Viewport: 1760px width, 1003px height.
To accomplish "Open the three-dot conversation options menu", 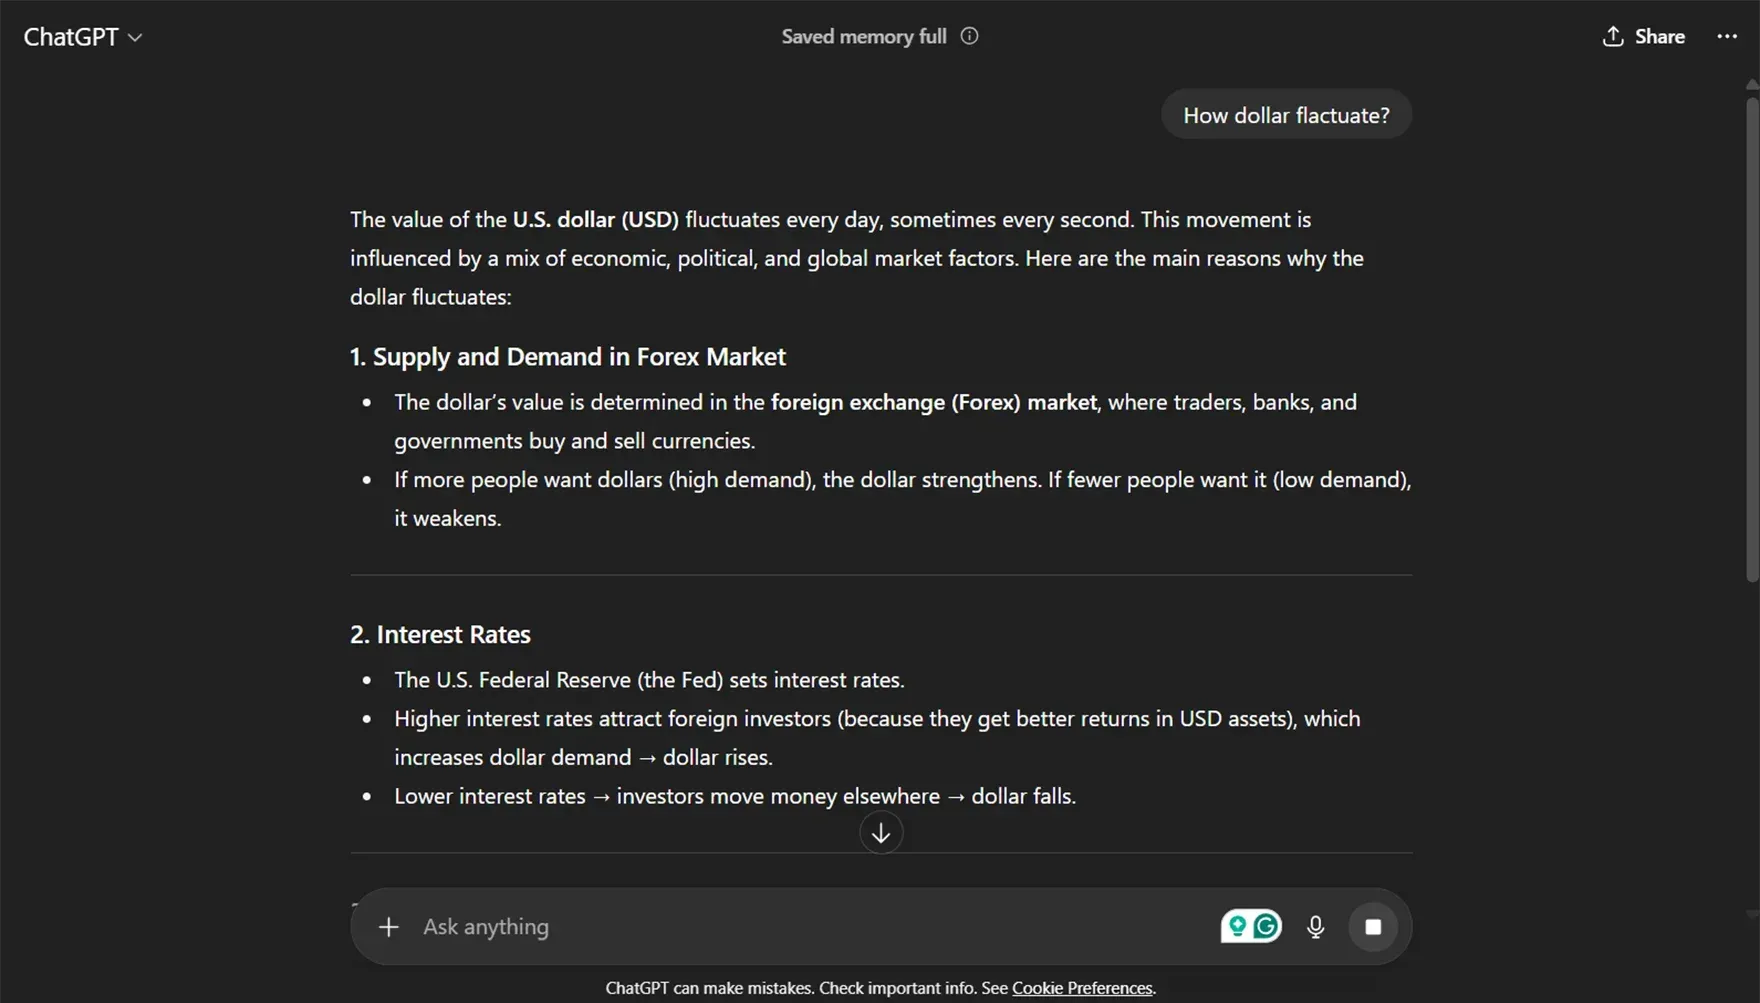I will coord(1727,37).
